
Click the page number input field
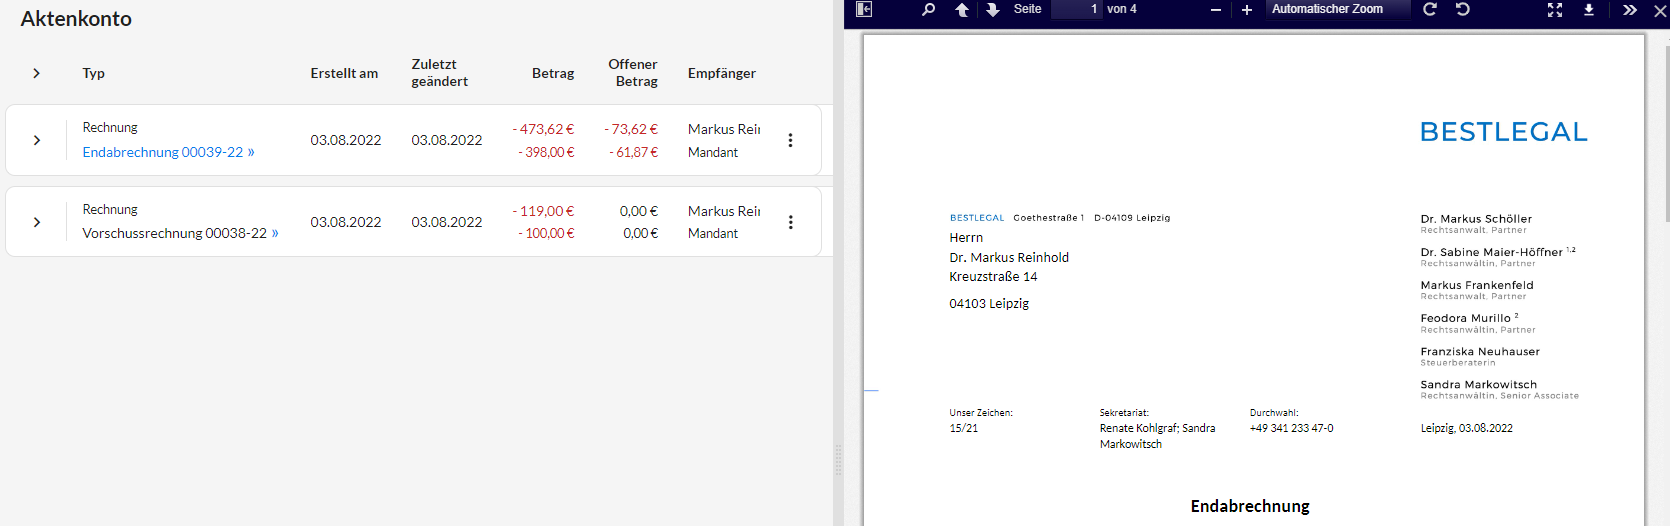(x=1077, y=9)
